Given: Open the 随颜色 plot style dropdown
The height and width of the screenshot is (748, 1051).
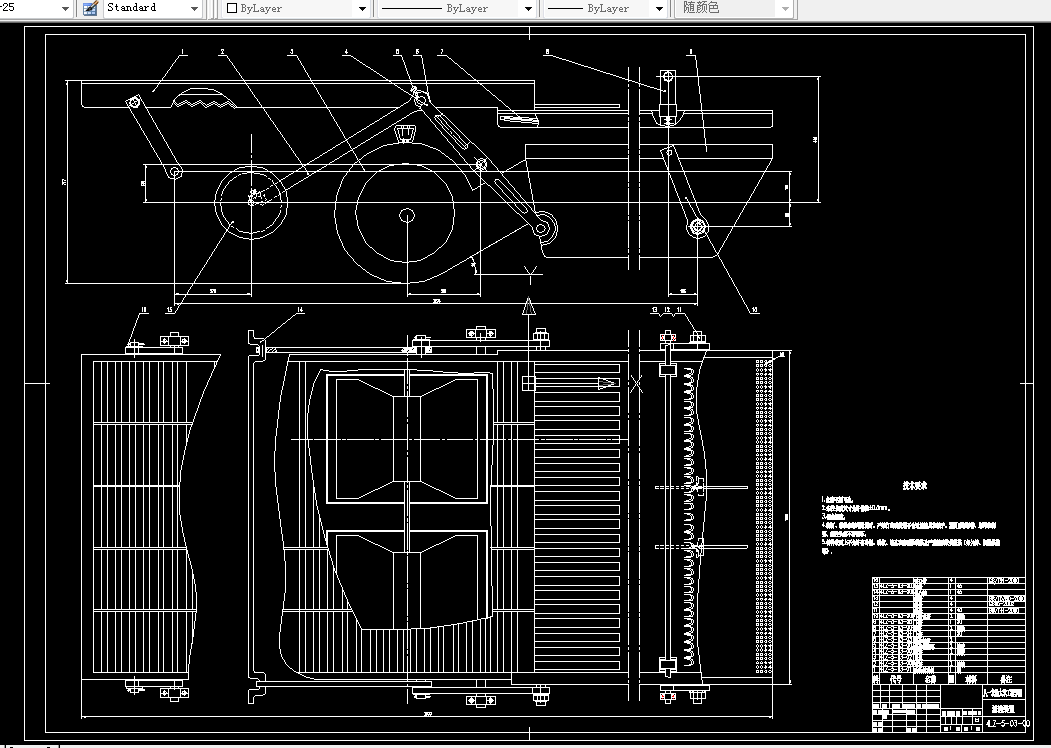Looking at the screenshot, I should point(786,9).
